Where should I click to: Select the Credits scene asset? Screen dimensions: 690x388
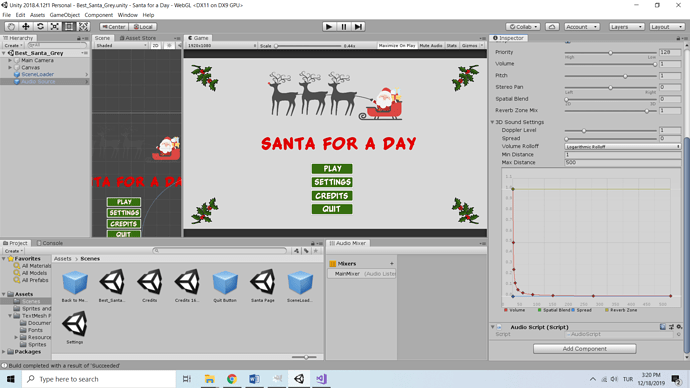pyautogui.click(x=150, y=286)
